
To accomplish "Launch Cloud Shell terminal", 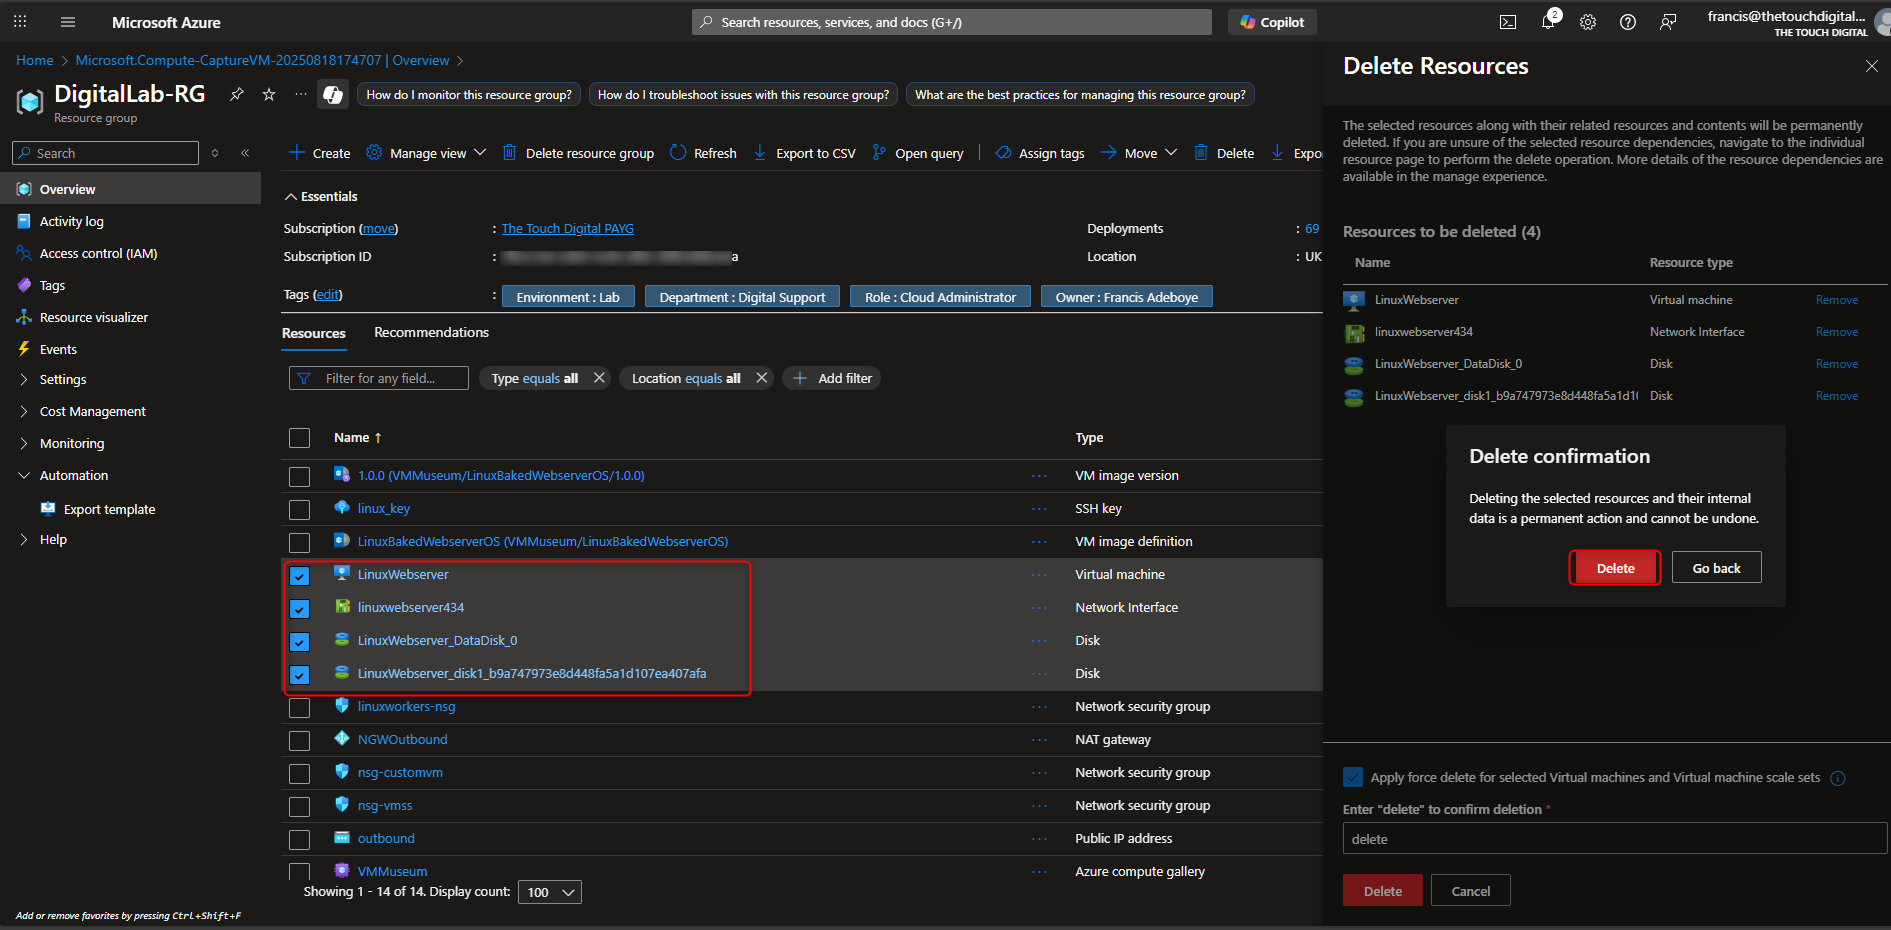I will pyautogui.click(x=1507, y=22).
